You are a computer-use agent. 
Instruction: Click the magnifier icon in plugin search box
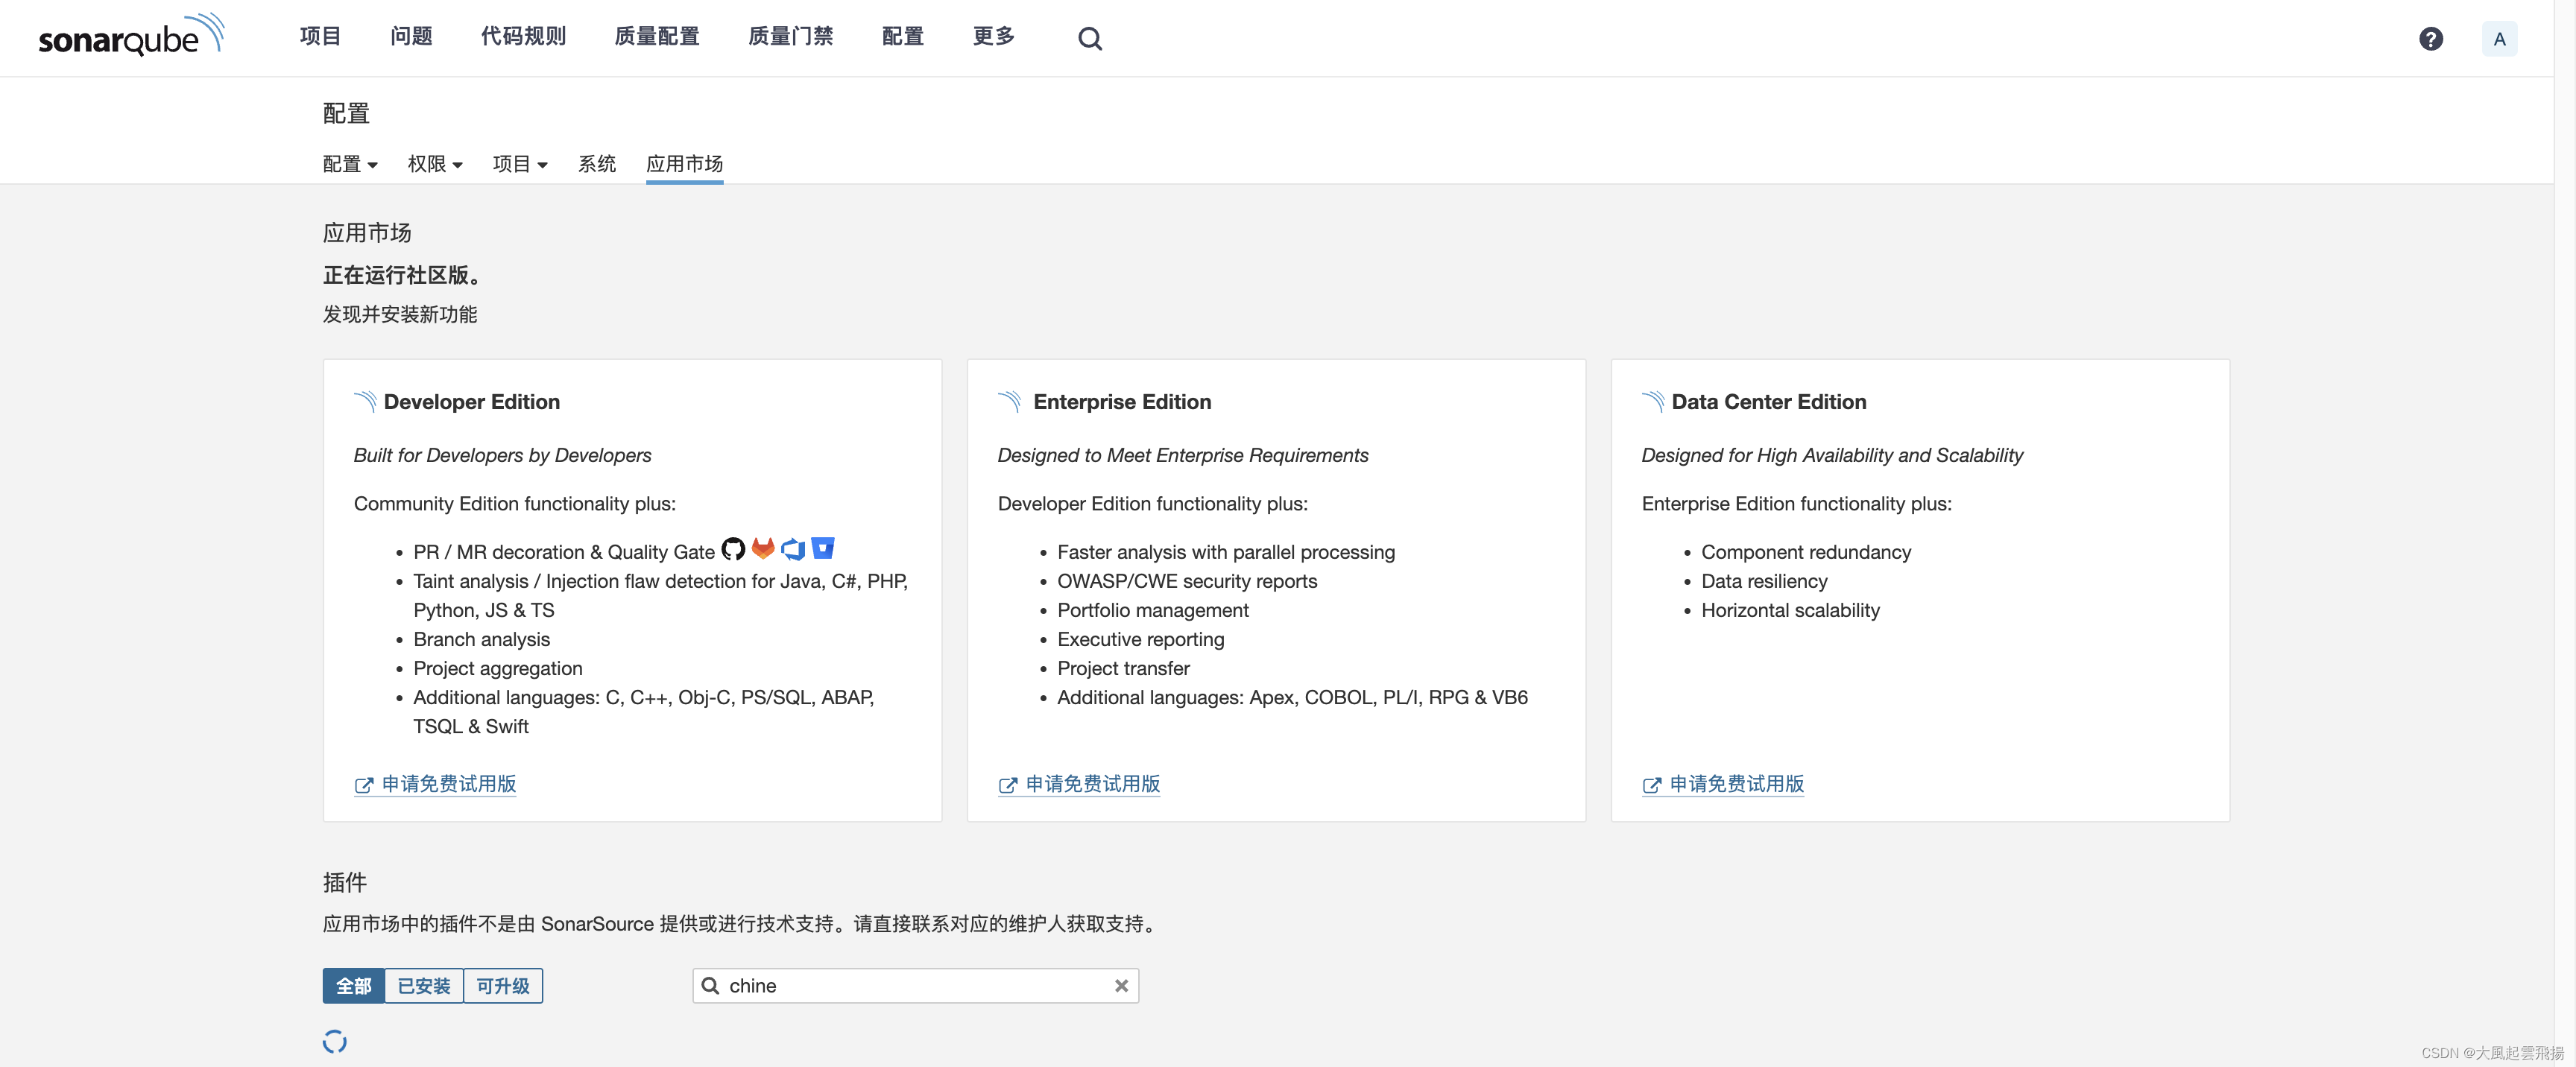coord(710,986)
